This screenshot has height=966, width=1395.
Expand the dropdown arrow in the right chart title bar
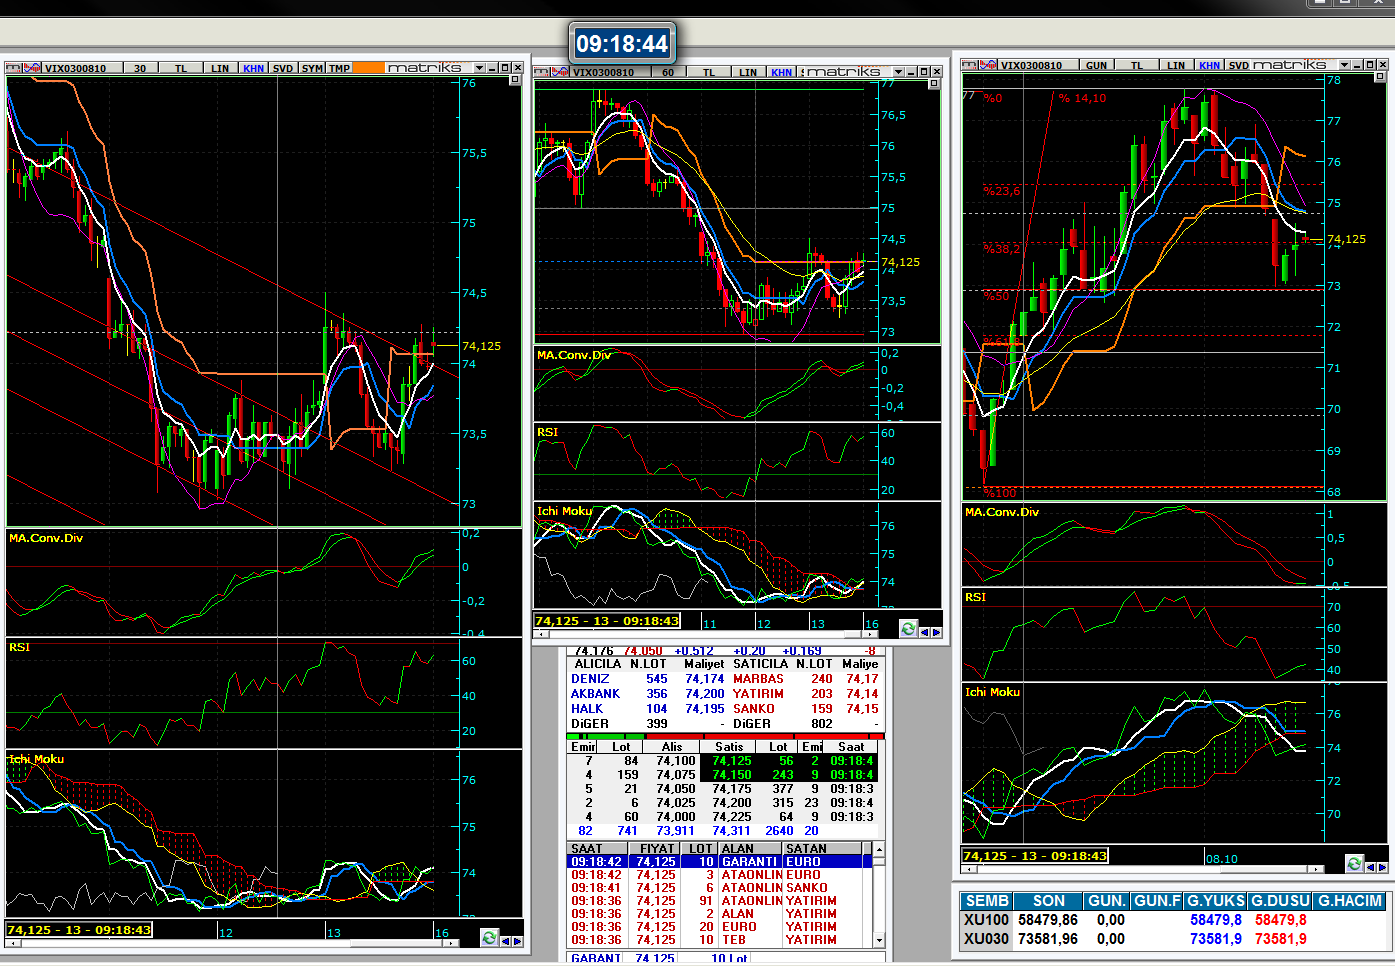[1343, 65]
